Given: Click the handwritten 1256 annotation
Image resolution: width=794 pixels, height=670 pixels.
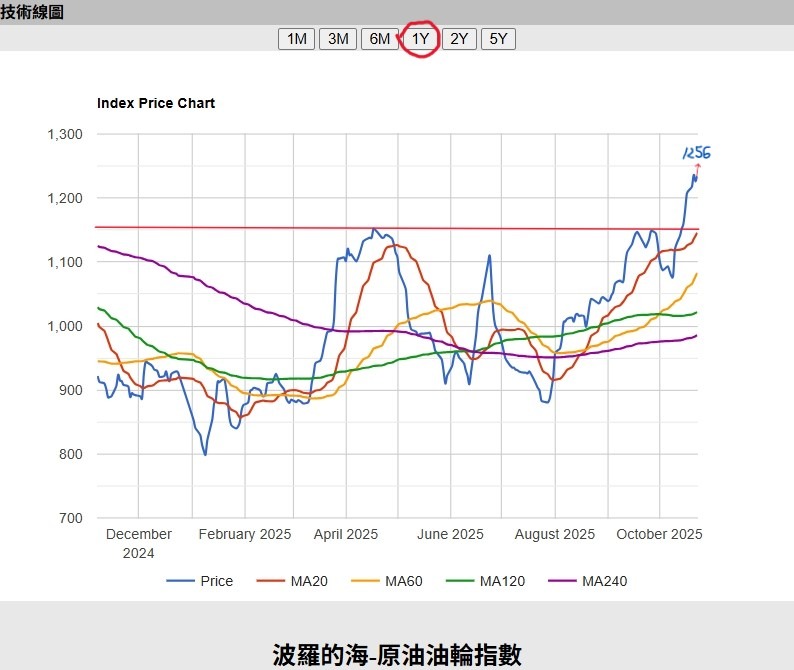Looking at the screenshot, I should click(697, 152).
